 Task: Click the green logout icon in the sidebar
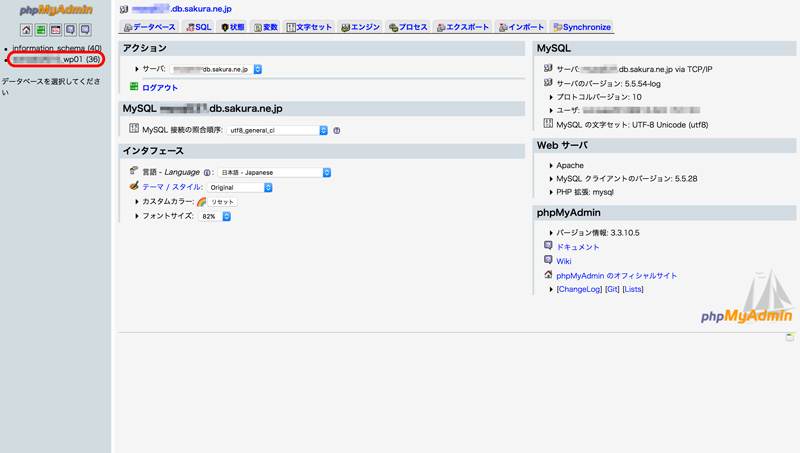coord(41,30)
